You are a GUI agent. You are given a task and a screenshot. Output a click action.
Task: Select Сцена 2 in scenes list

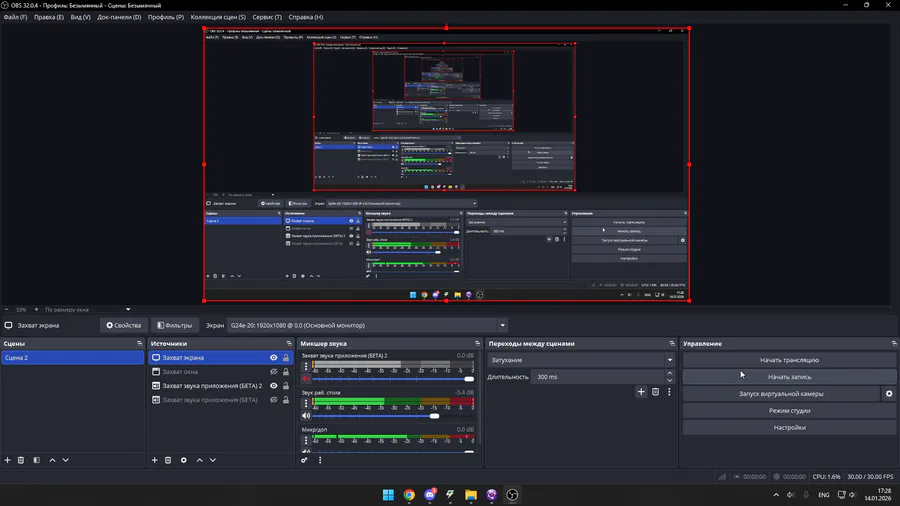pyautogui.click(x=72, y=357)
